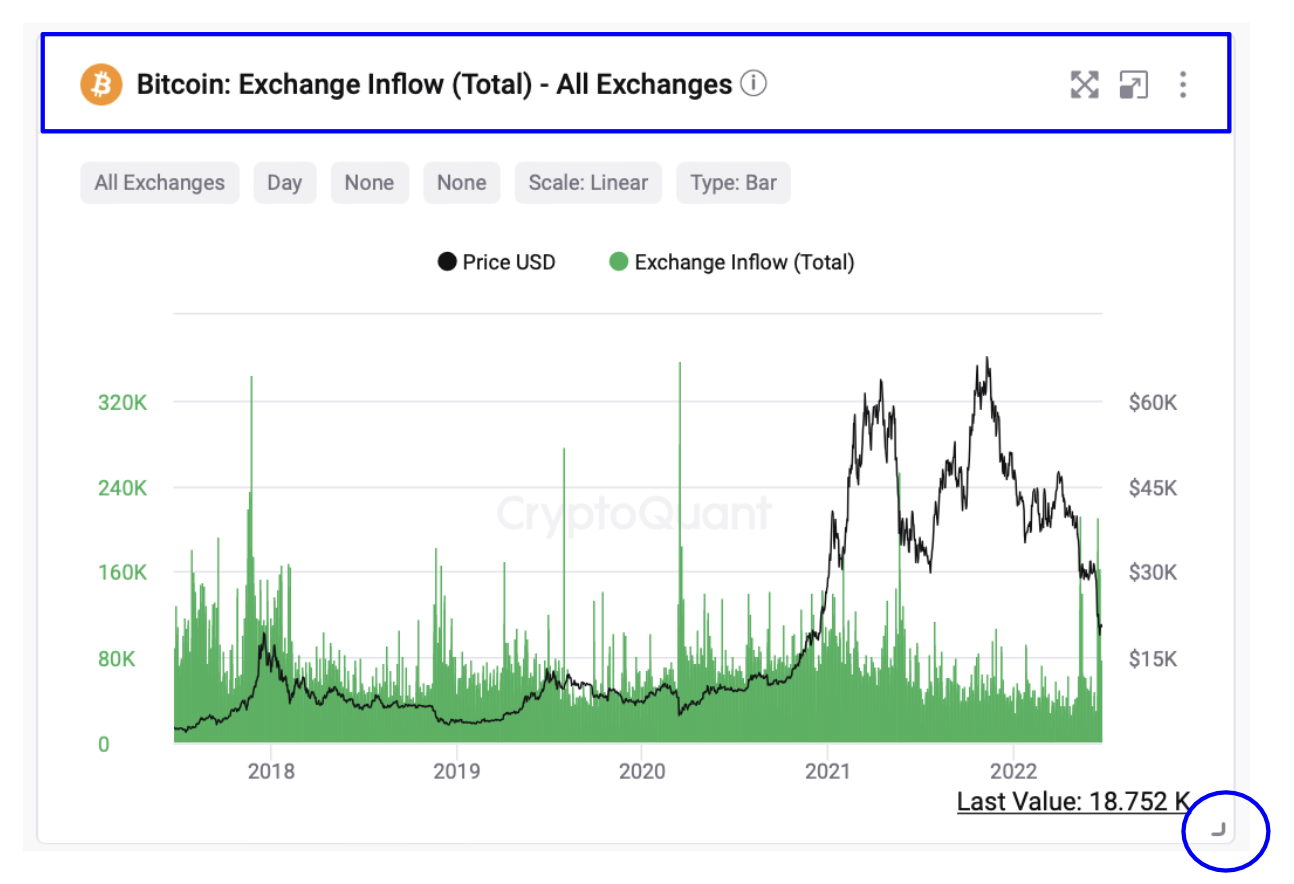Click the green Exchange Inflow legend dot
This screenshot has height=884, width=1294.
click(618, 263)
